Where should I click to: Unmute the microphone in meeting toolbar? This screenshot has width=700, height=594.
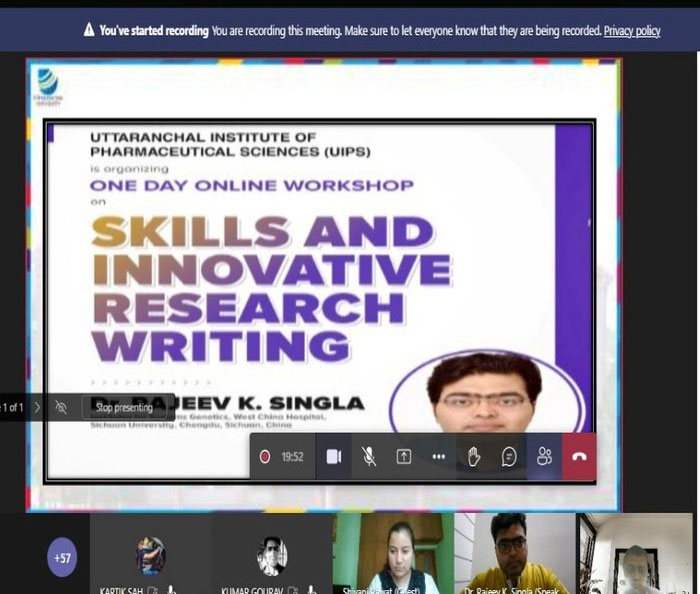[x=369, y=456]
